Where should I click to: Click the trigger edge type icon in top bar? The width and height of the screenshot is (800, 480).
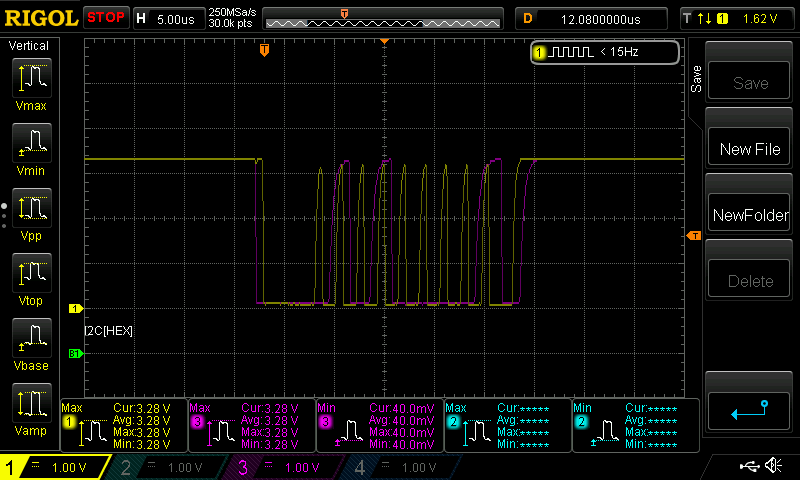tap(705, 19)
